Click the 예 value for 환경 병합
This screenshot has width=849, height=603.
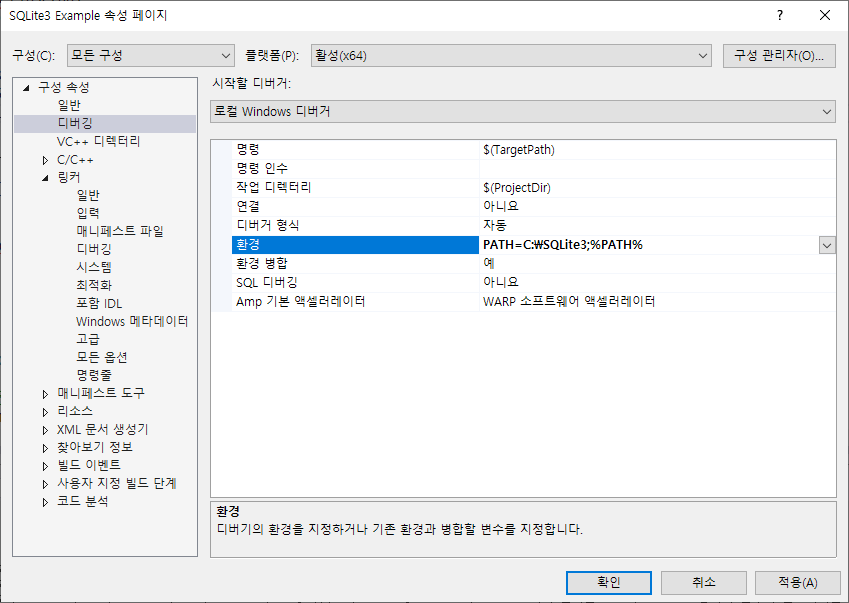[x=657, y=264]
